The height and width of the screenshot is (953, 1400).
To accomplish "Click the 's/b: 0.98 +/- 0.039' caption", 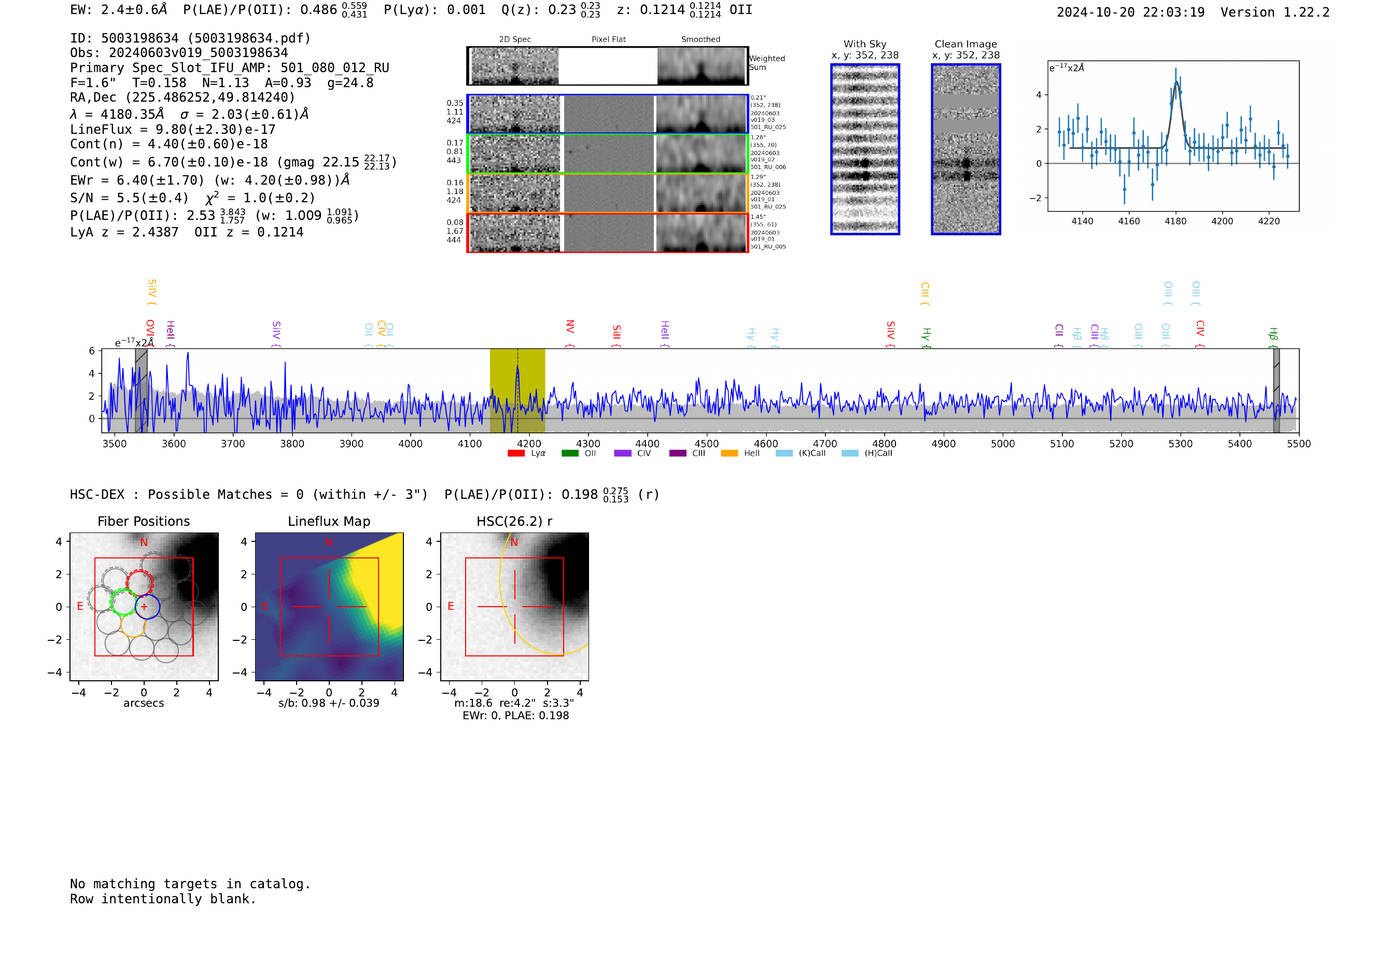I will coord(329,703).
